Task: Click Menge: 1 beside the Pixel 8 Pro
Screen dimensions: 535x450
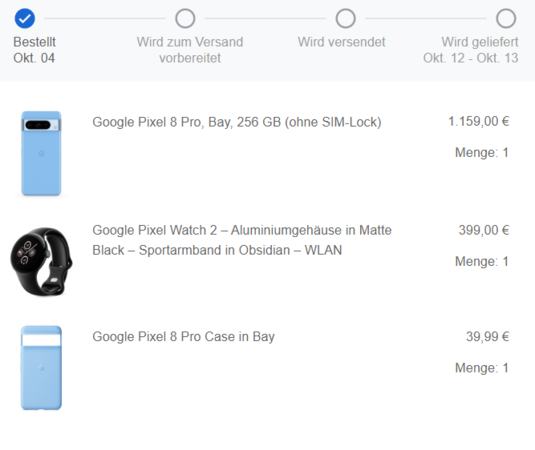Action: (482, 153)
